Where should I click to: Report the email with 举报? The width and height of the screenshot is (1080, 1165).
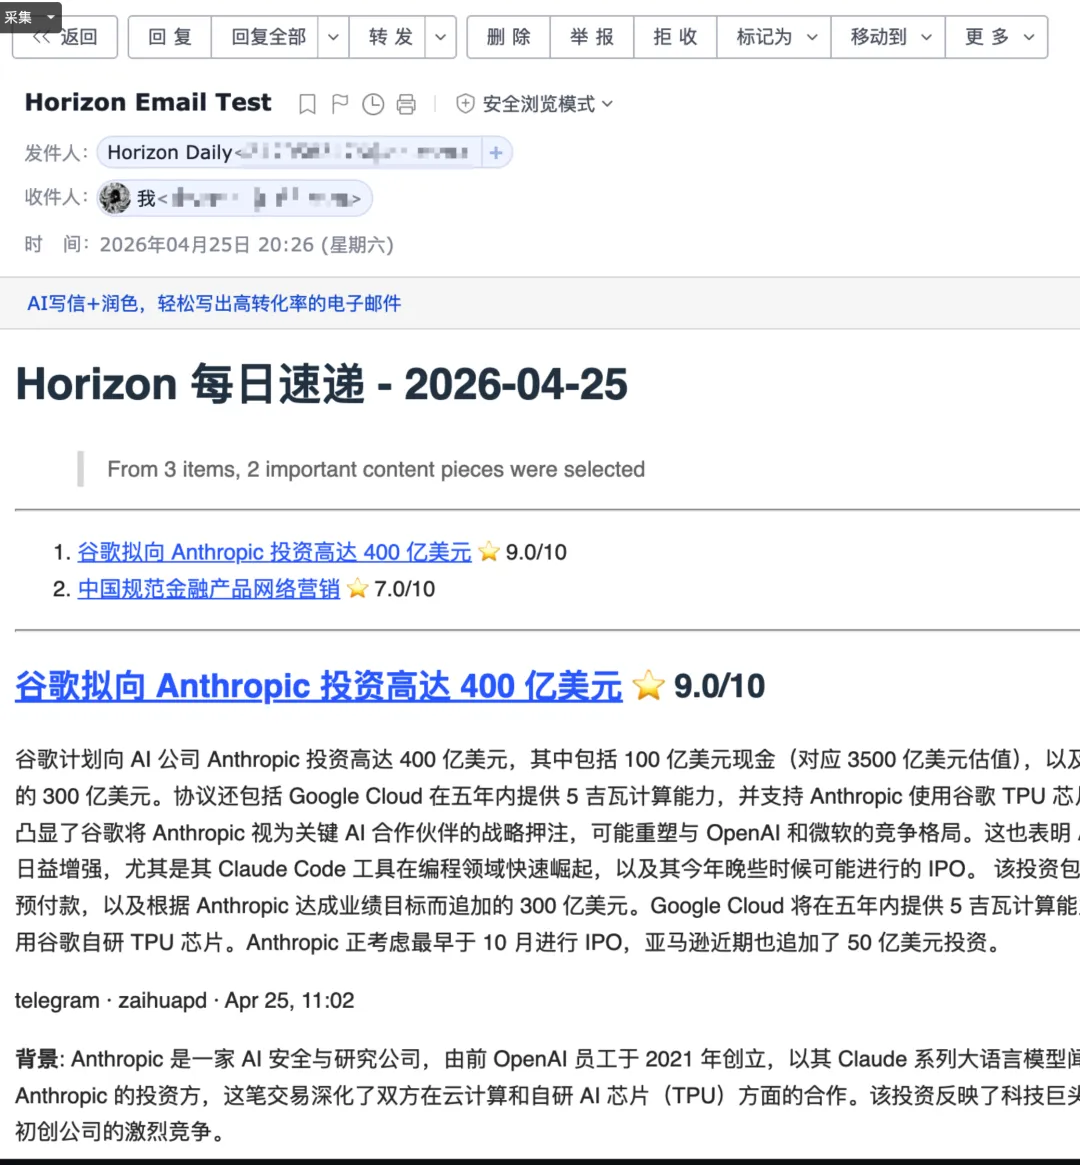coord(592,37)
